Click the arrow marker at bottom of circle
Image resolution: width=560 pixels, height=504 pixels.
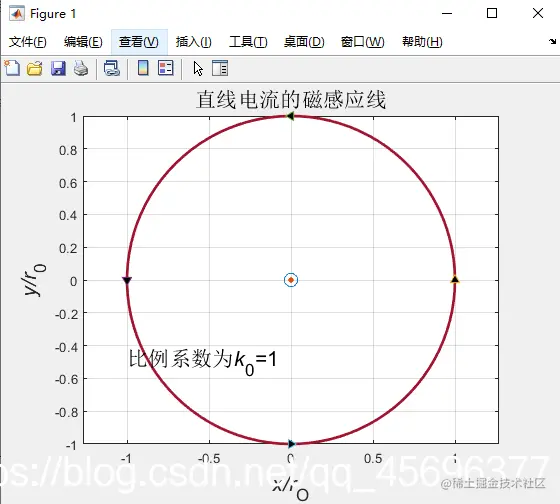click(292, 444)
